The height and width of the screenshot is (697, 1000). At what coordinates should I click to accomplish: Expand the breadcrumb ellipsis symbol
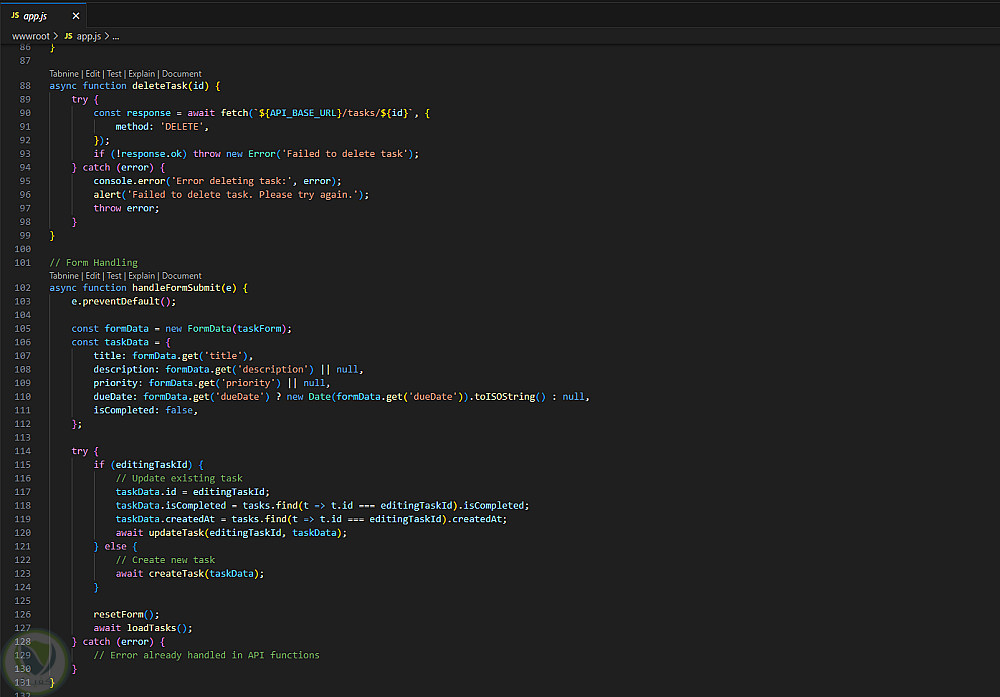click(116, 36)
